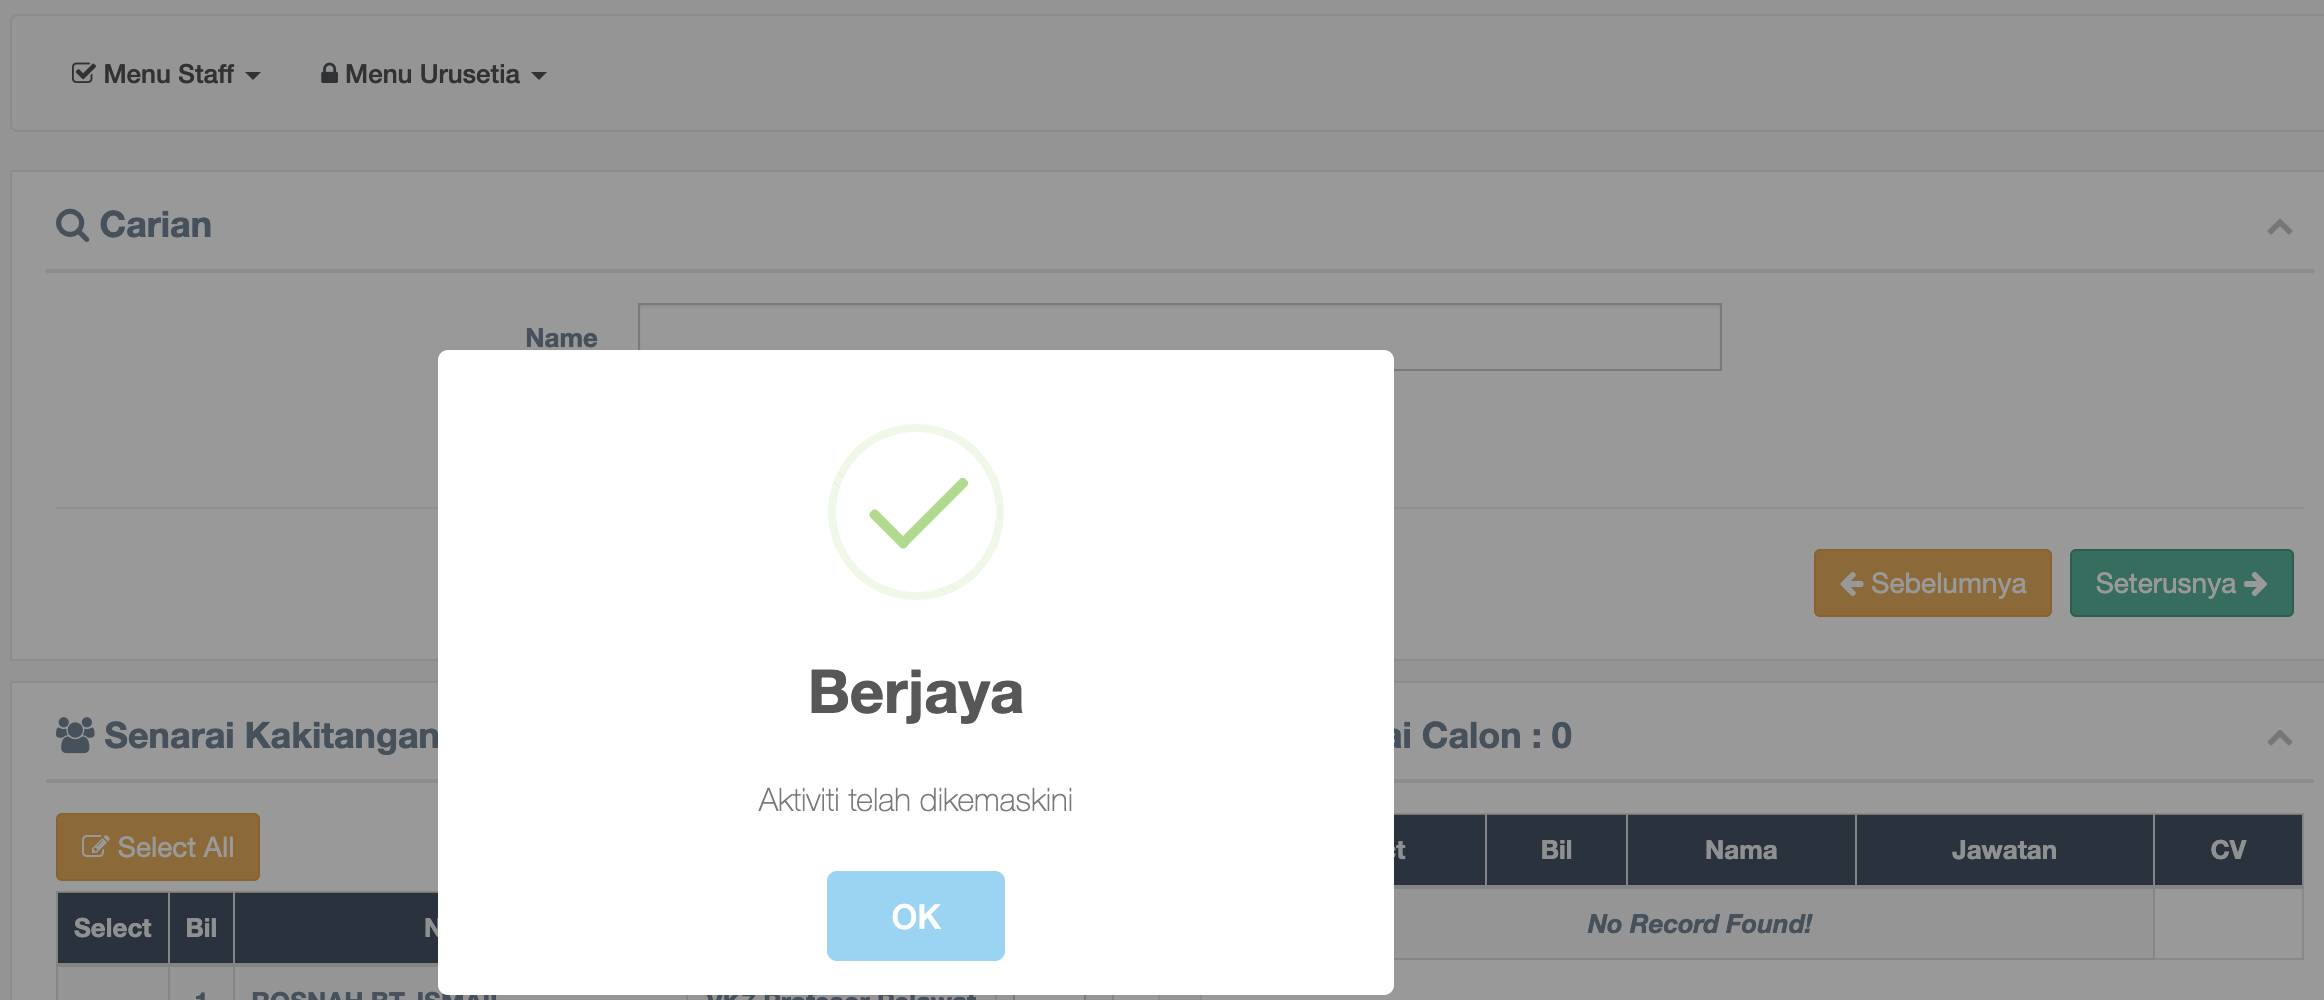This screenshot has width=2324, height=1000.
Task: Click the right arrow icon on Seterusnya
Action: pyautogui.click(x=2256, y=584)
